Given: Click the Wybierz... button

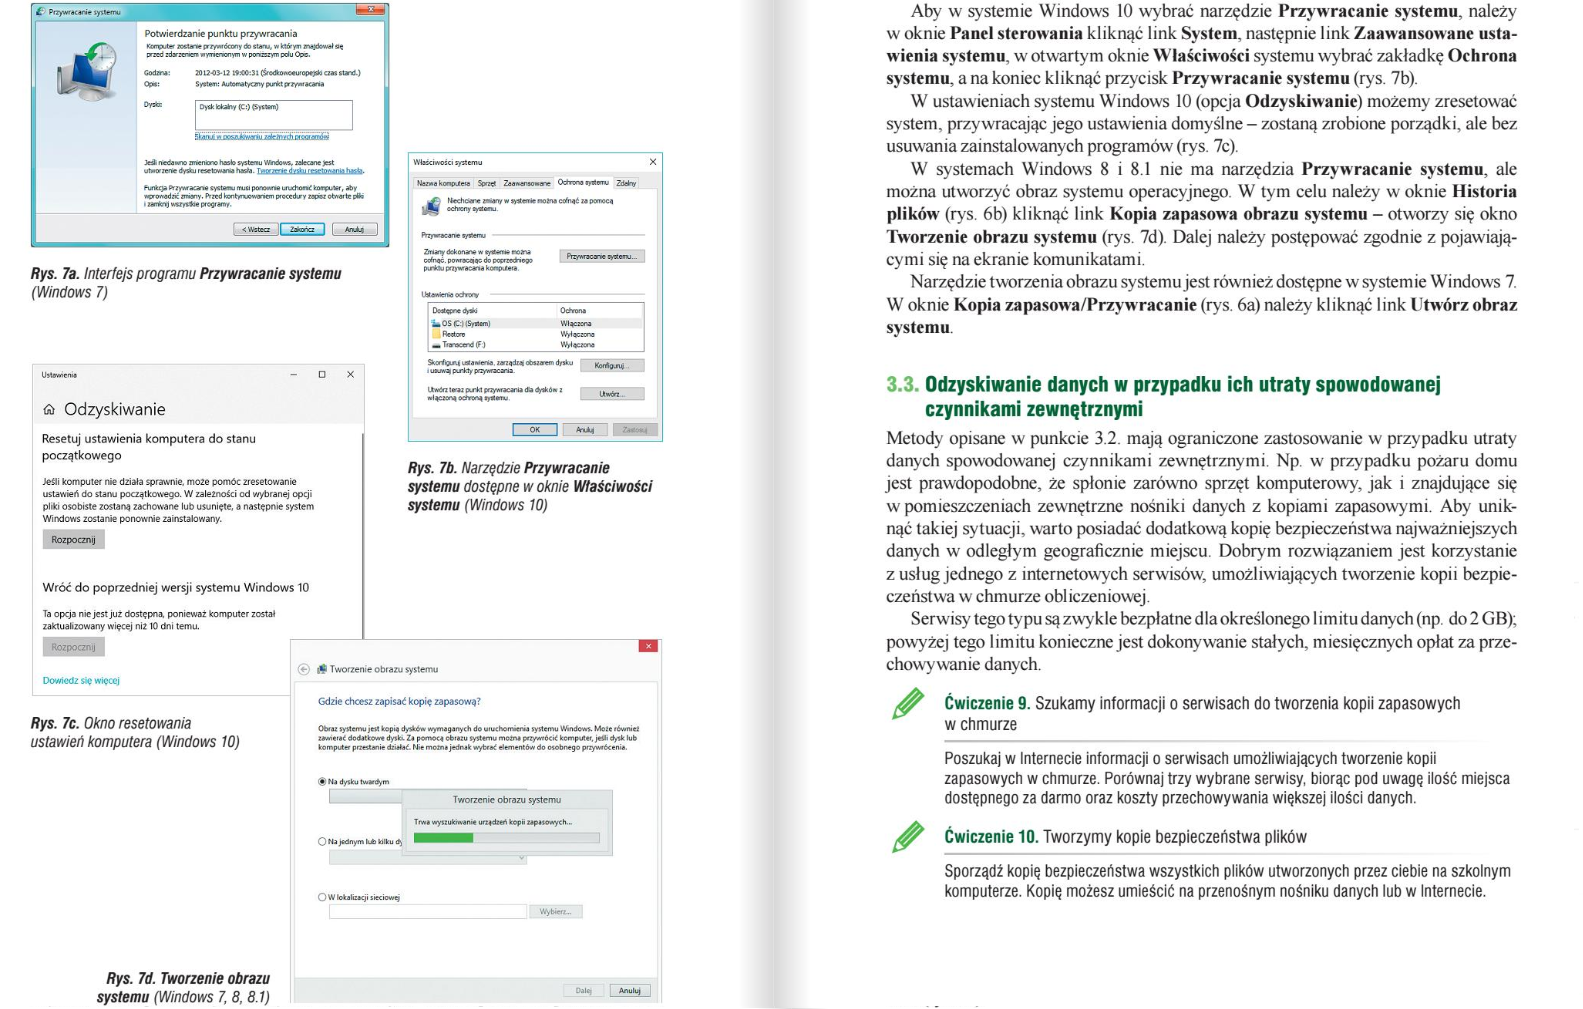Looking at the screenshot, I should tap(555, 911).
